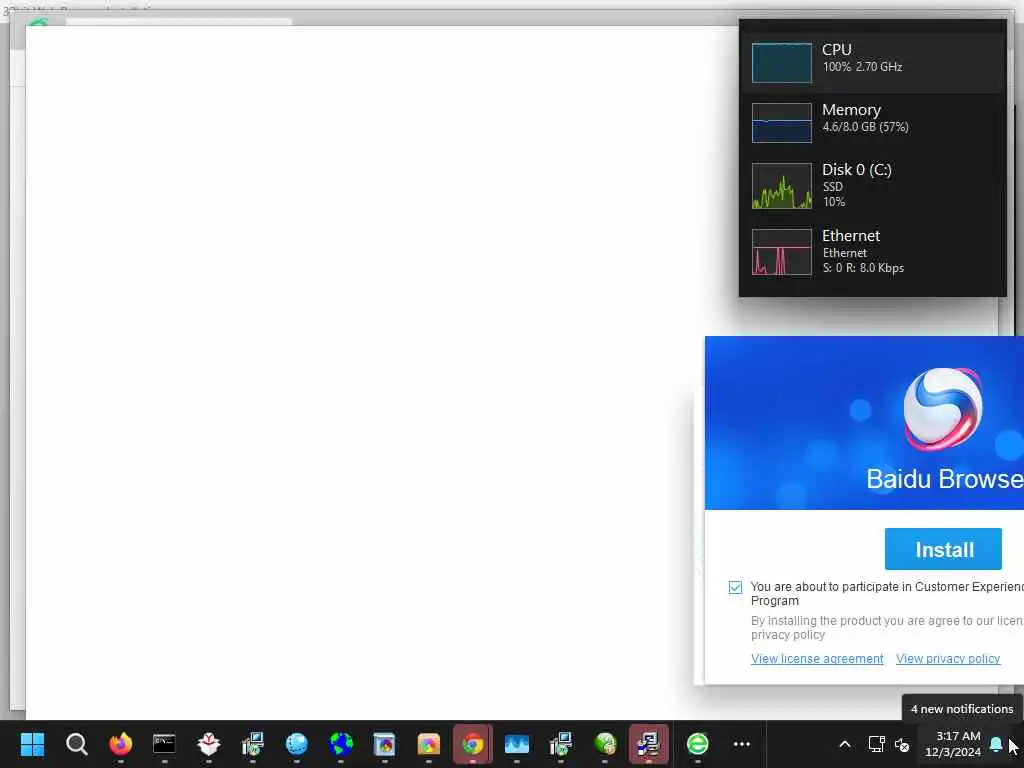Click Install in the Baidu Browser installer
1024x768 pixels.
pyautogui.click(x=942, y=549)
